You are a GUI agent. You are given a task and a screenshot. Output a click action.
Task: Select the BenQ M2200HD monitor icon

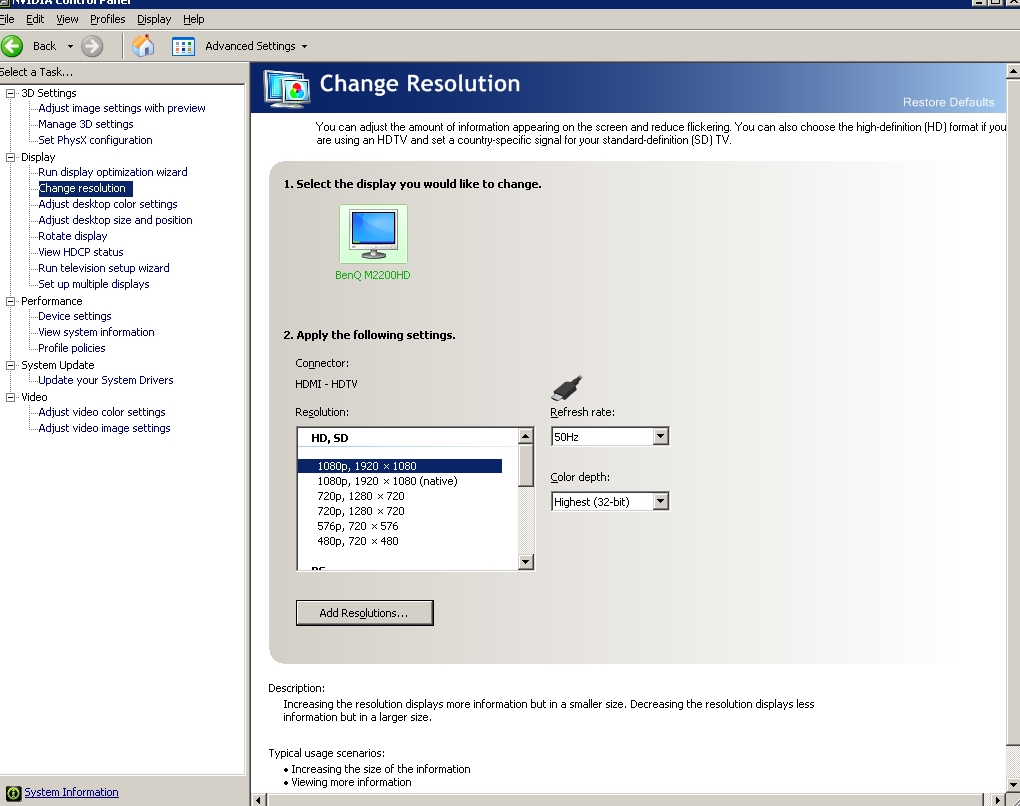tap(373, 234)
